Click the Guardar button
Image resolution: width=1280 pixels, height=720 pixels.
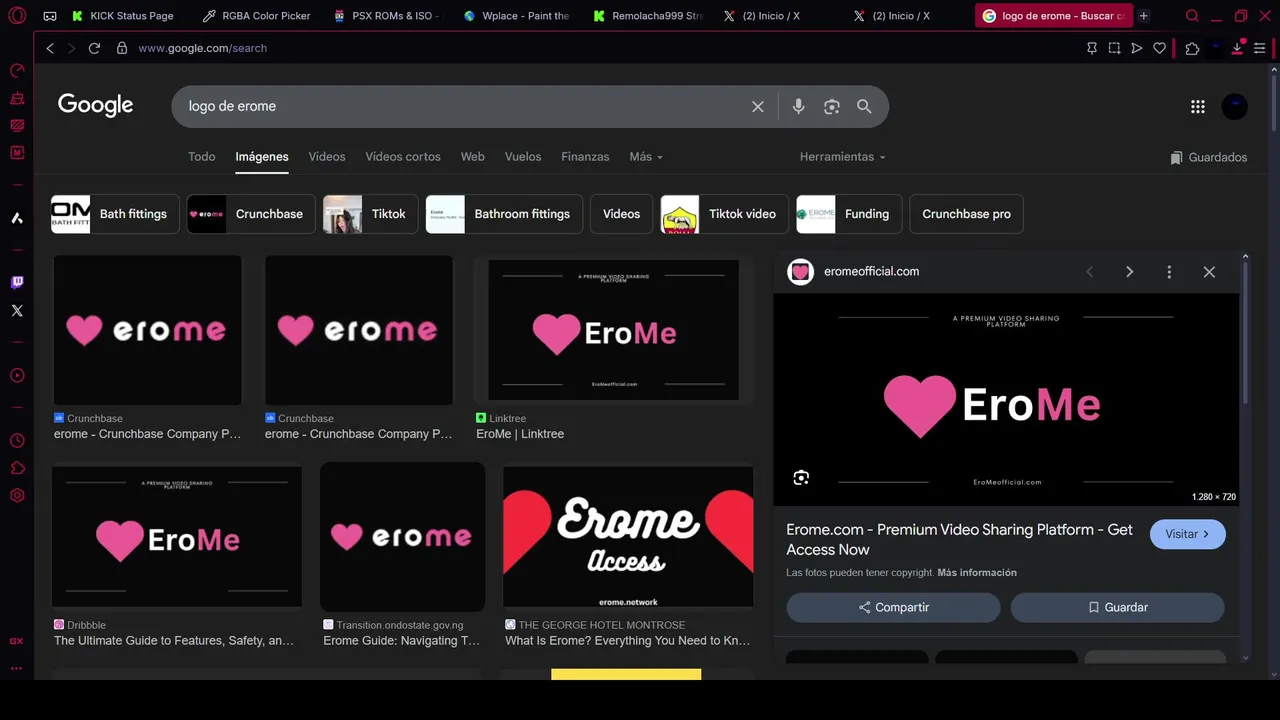coord(1117,607)
